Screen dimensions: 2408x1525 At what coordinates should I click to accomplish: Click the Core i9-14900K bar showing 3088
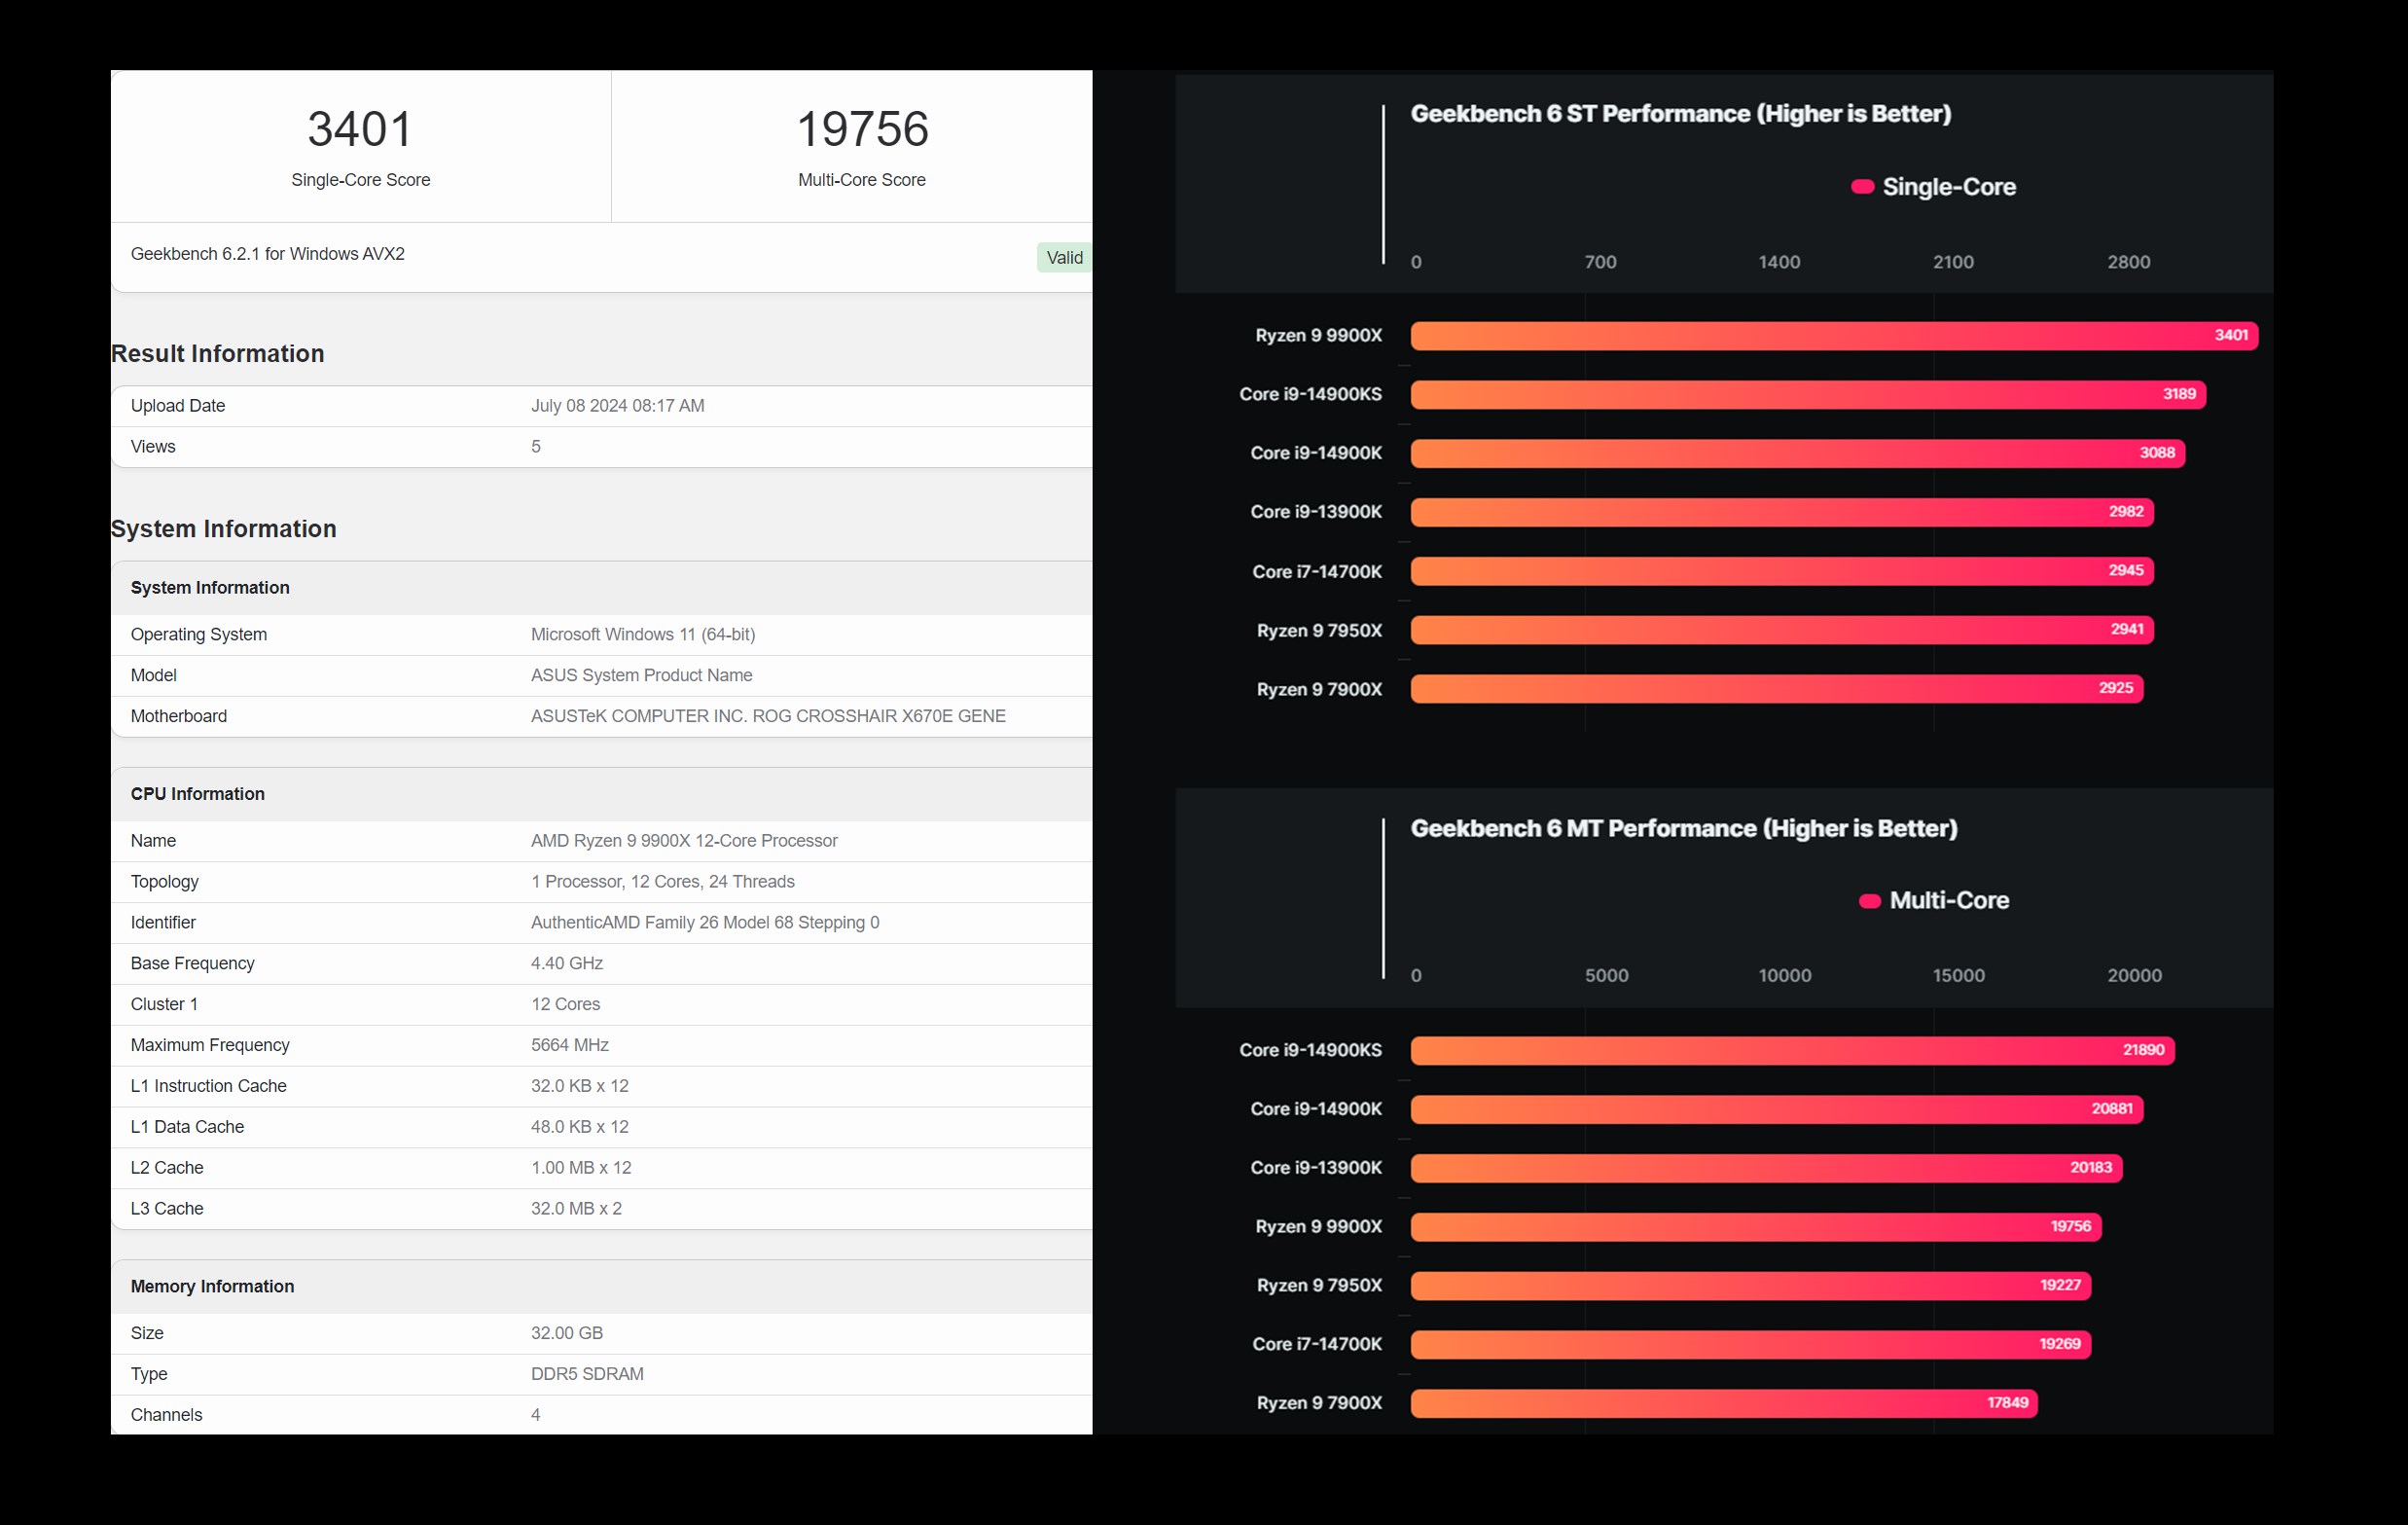(x=1797, y=453)
